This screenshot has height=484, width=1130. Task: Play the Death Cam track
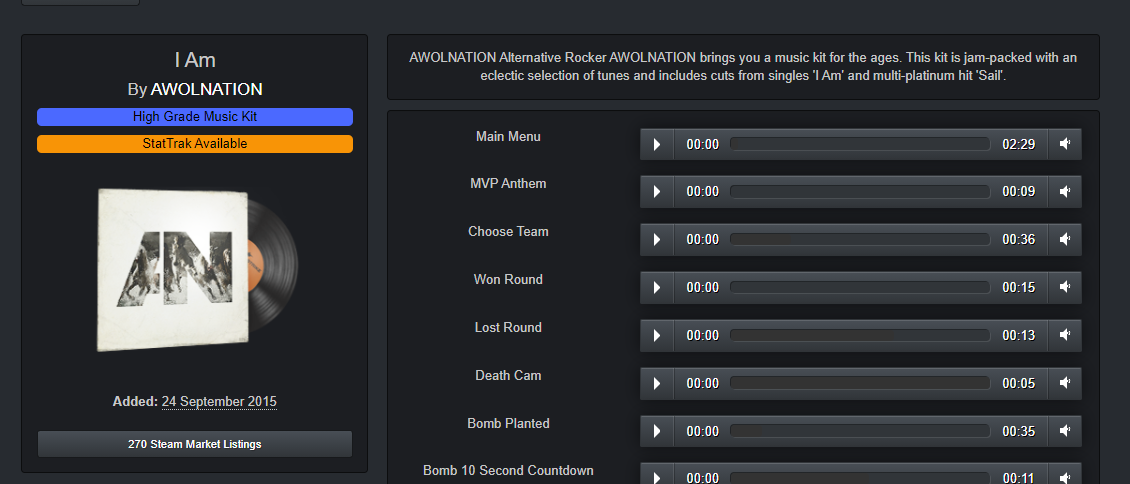[x=657, y=384]
